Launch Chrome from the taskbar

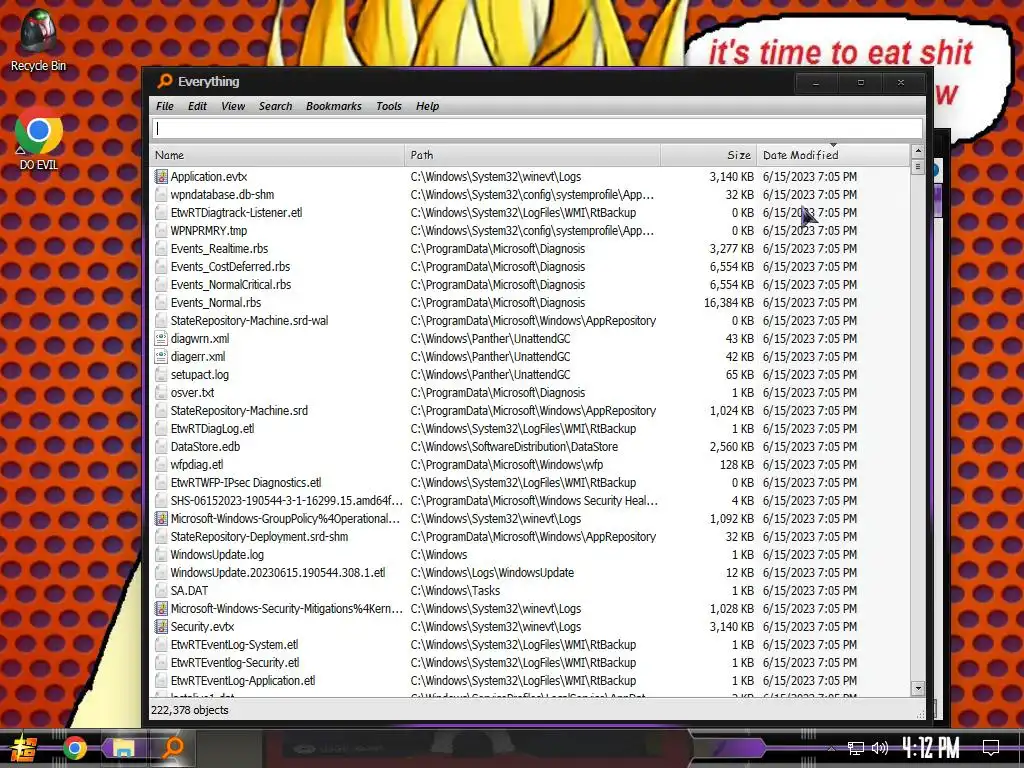point(74,748)
